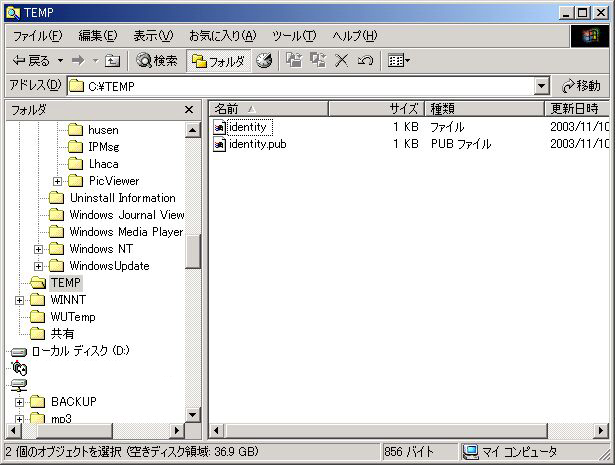The height and width of the screenshot is (465, 615).
Task: Expand the Windows NT folder node
Action: tap(38, 249)
